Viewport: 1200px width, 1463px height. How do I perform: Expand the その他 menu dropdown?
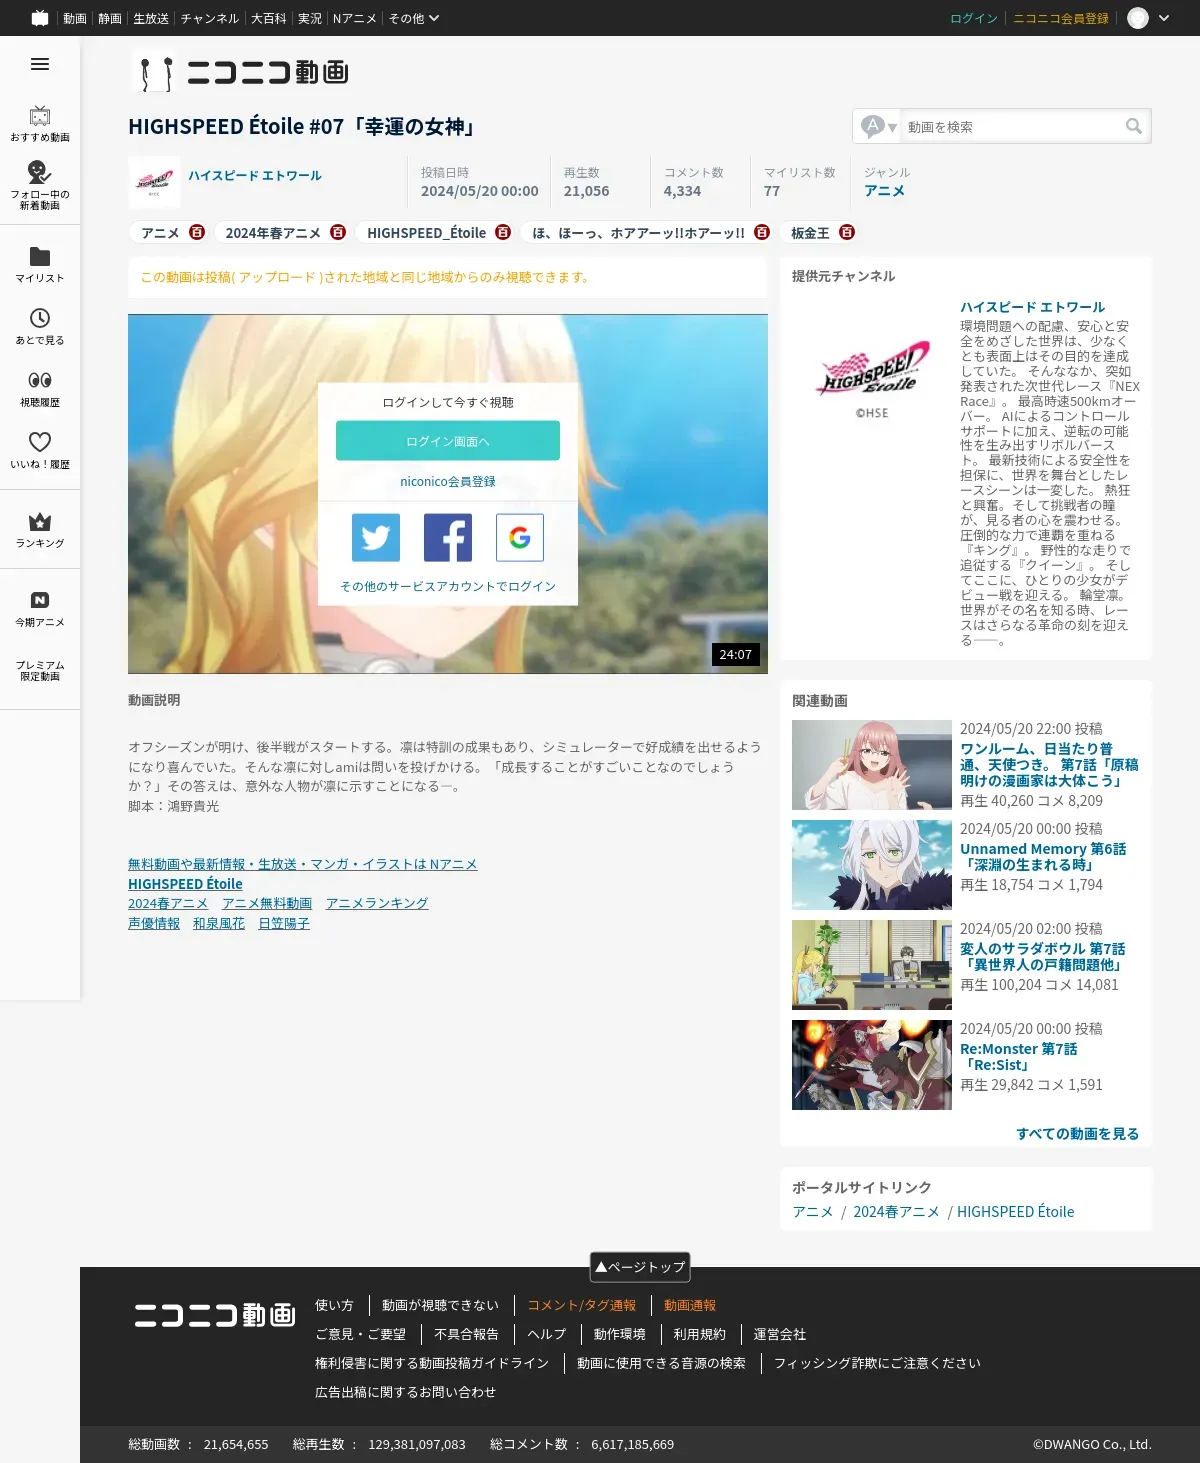[414, 18]
